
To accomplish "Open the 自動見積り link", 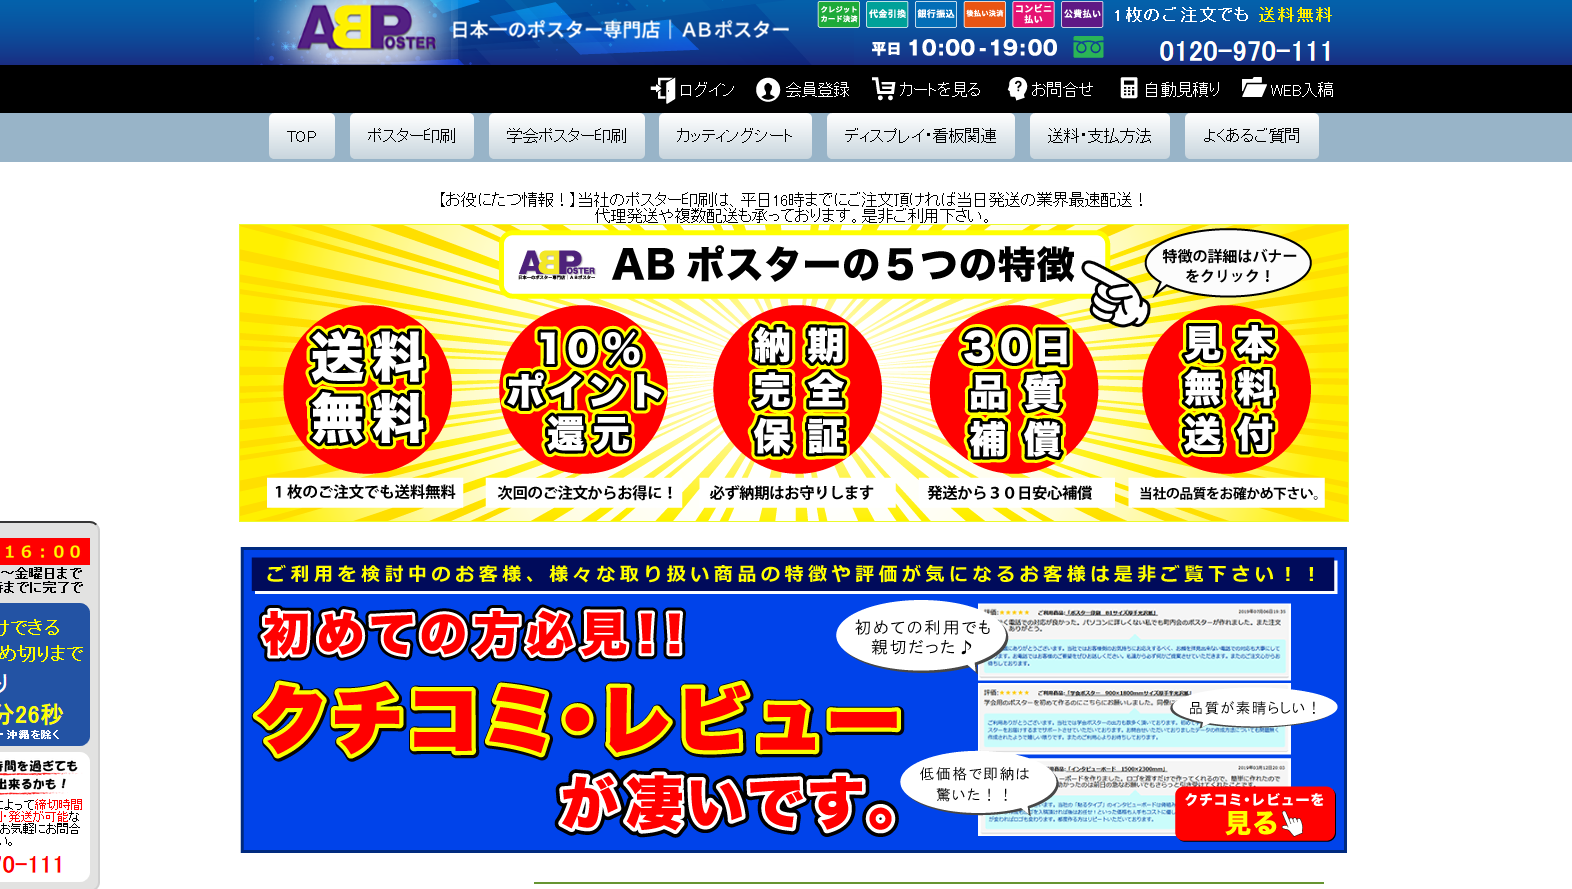I will tap(1182, 90).
